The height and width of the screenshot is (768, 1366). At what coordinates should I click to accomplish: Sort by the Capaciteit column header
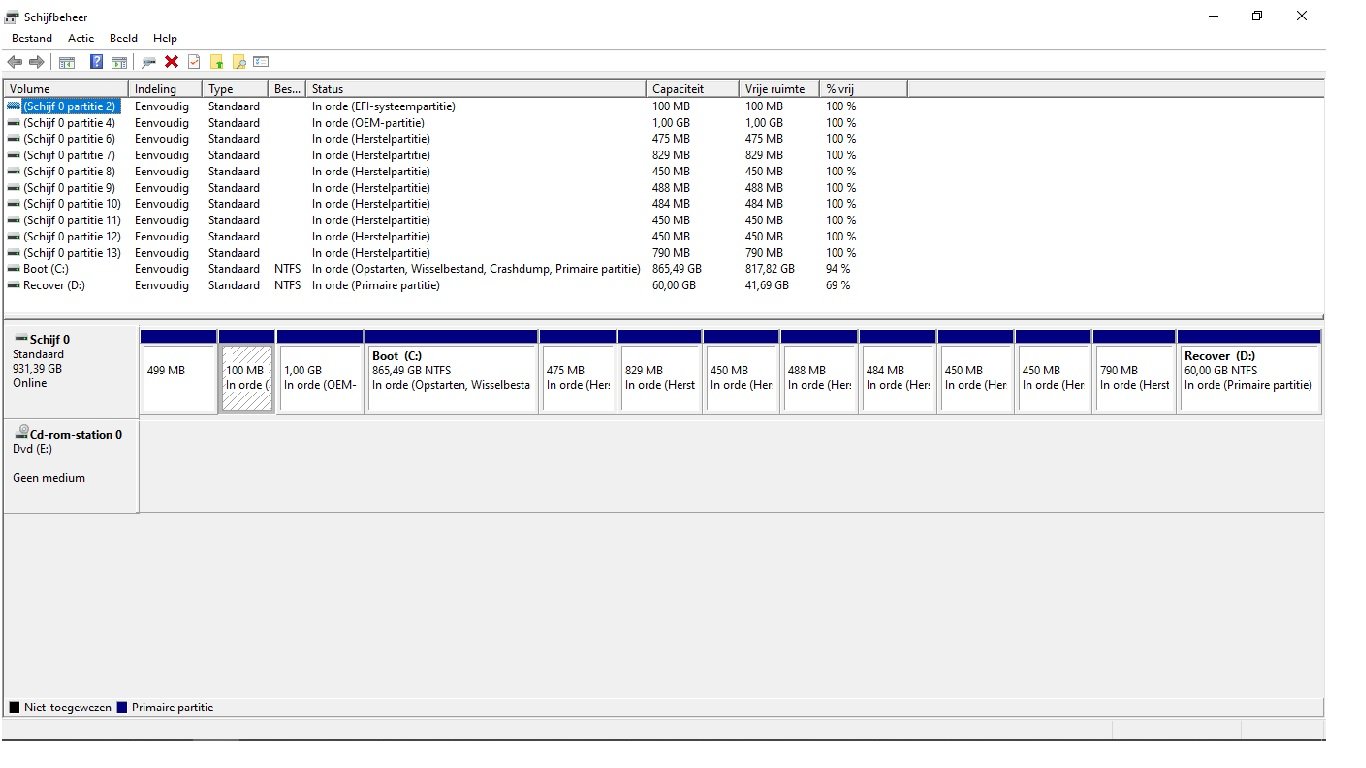click(x=693, y=89)
